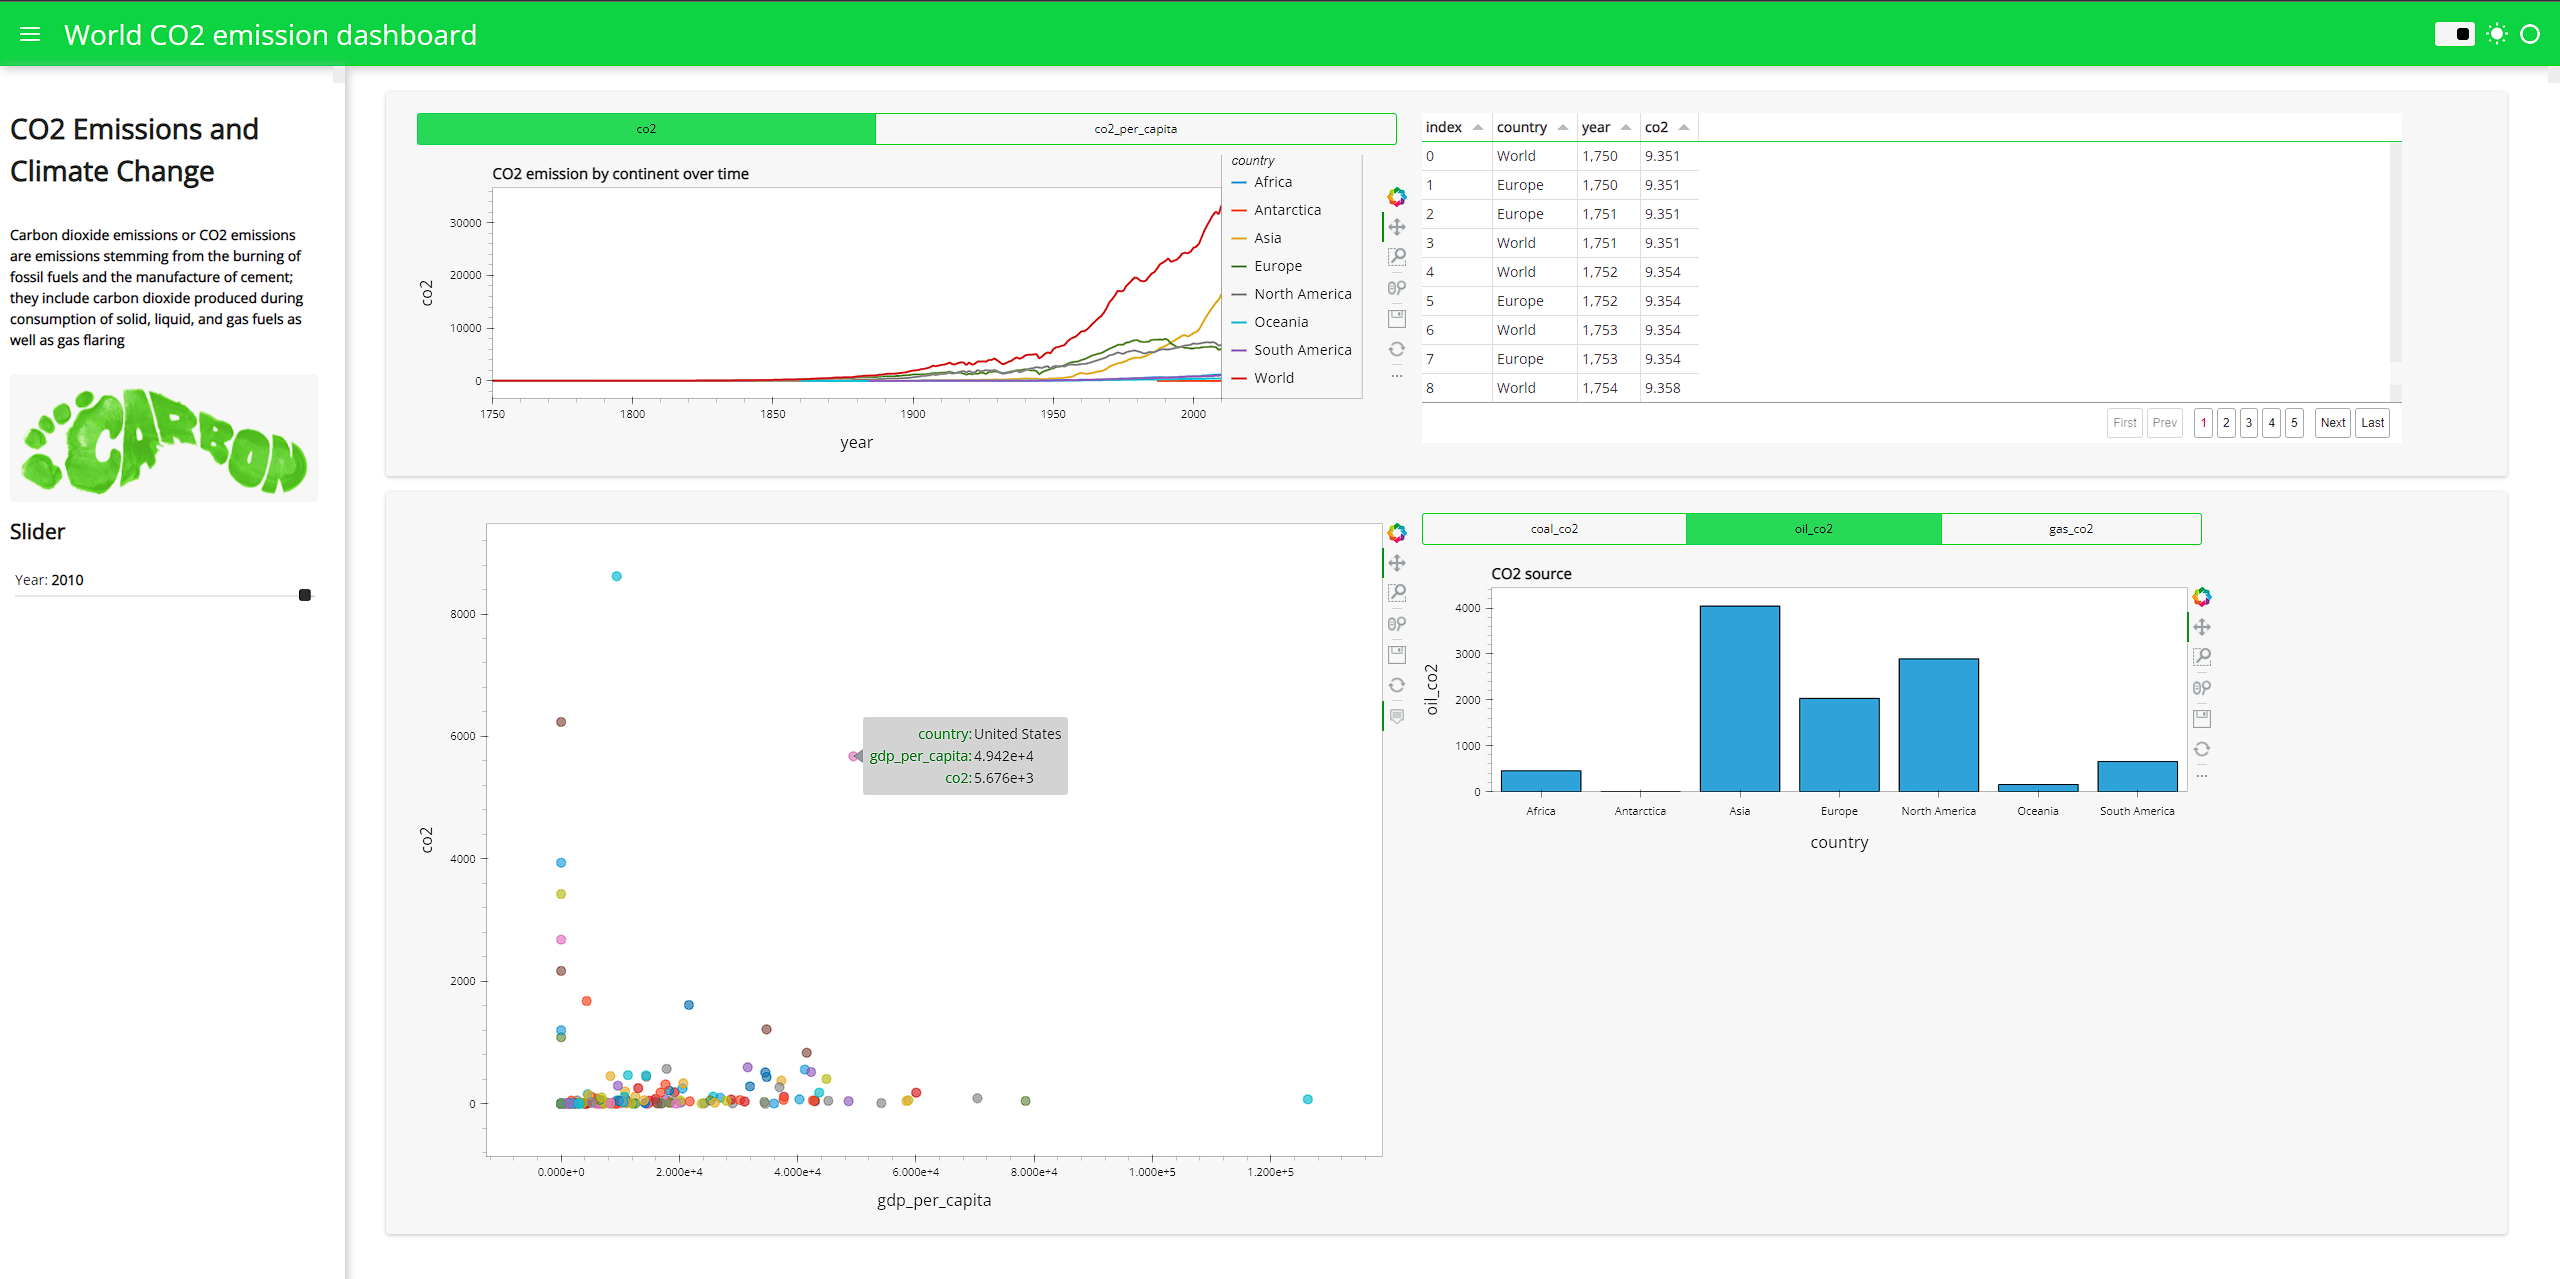
Task: Click the Save icon on the scatter plot toolbar
Action: tap(1397, 654)
